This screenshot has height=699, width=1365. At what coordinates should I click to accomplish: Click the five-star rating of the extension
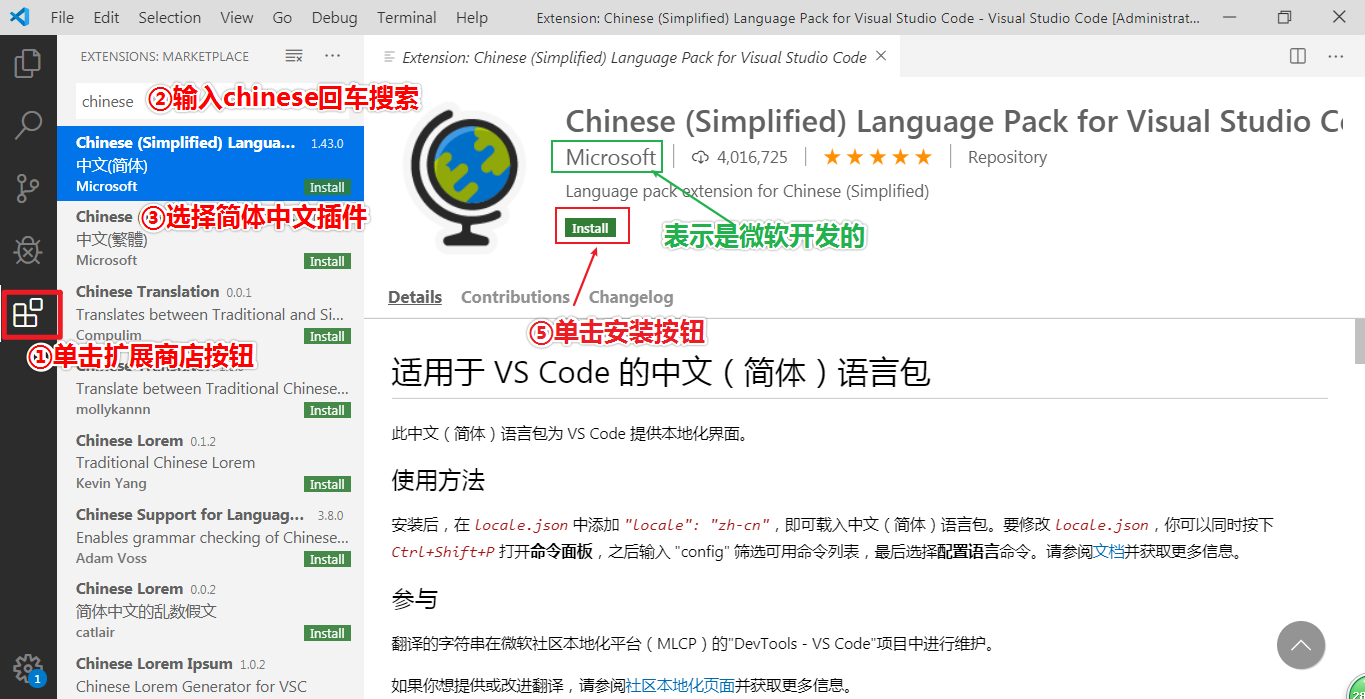pos(877,157)
